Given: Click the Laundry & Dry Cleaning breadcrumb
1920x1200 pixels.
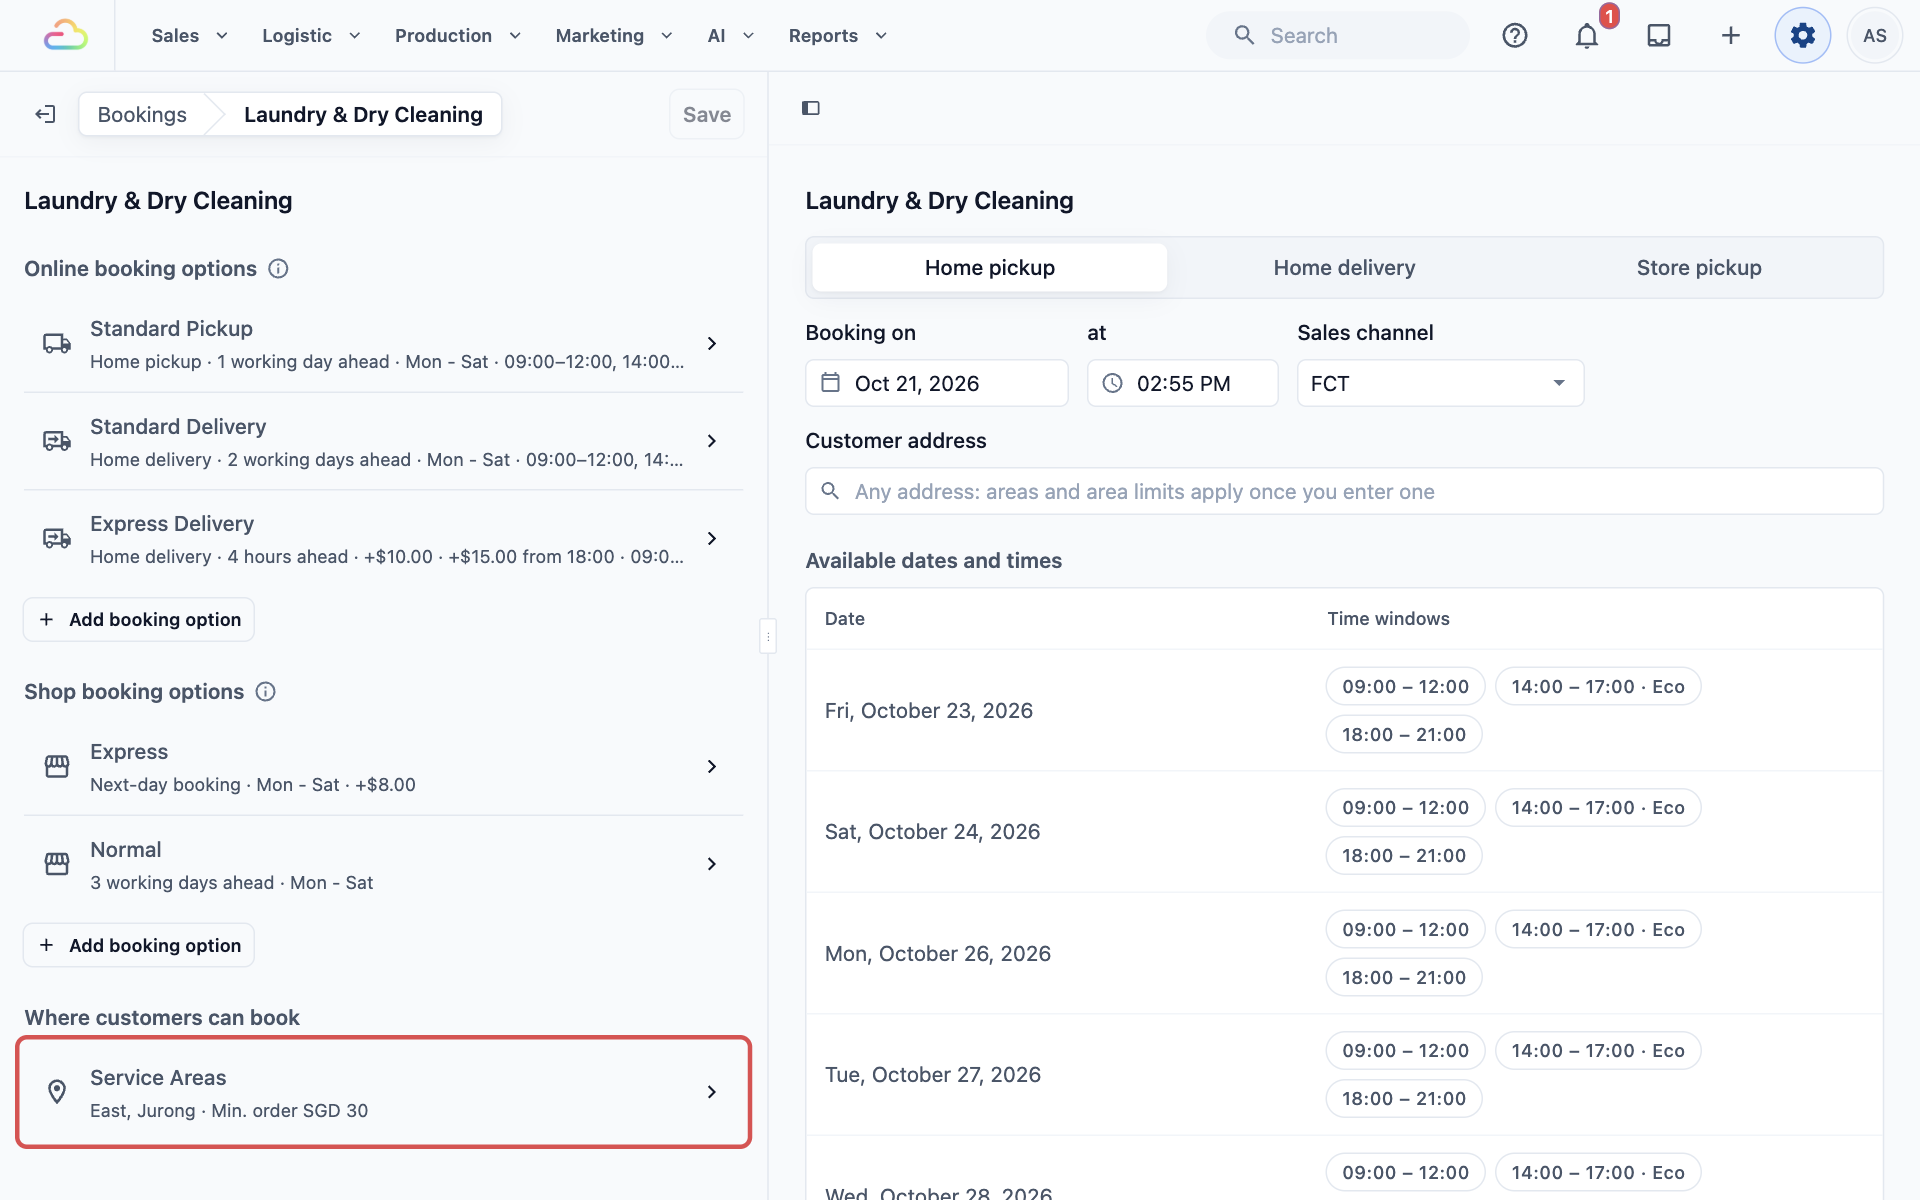Looking at the screenshot, I should 363,114.
